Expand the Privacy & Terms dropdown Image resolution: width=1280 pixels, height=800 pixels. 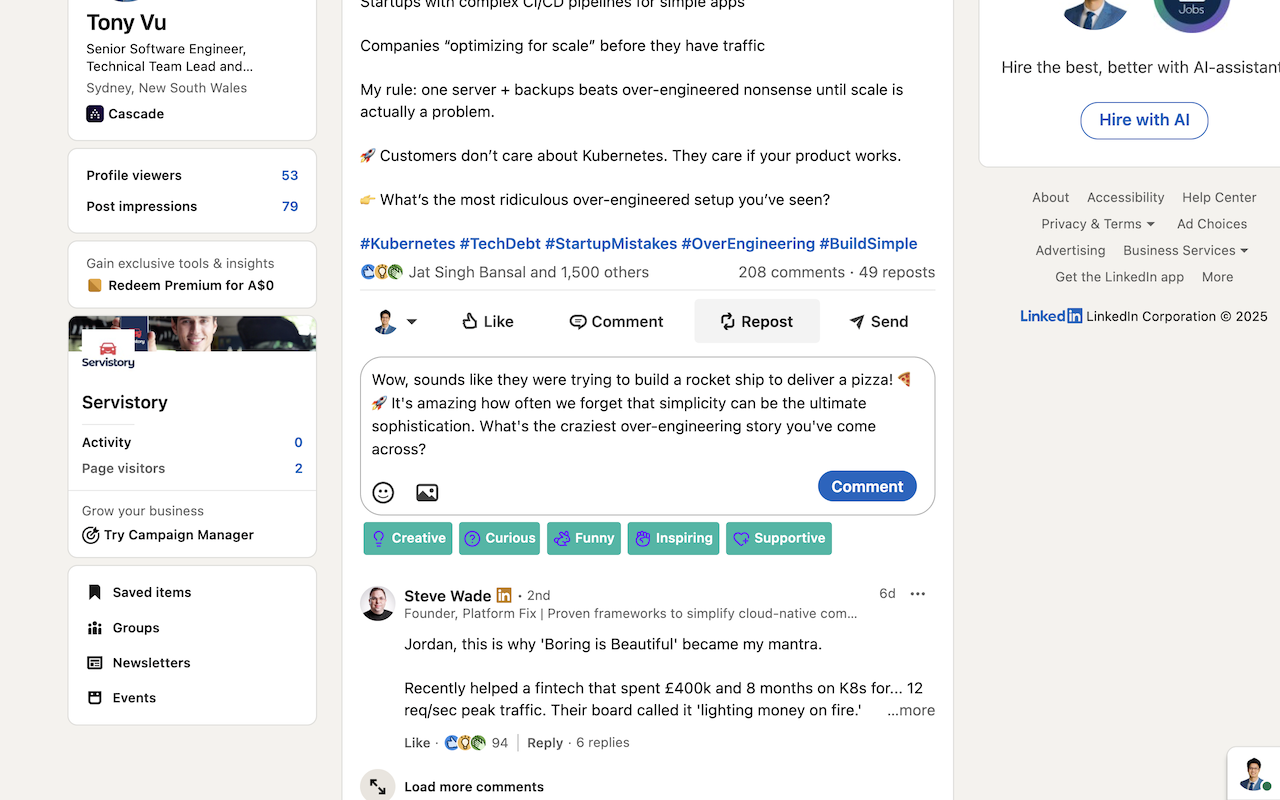(1151, 224)
